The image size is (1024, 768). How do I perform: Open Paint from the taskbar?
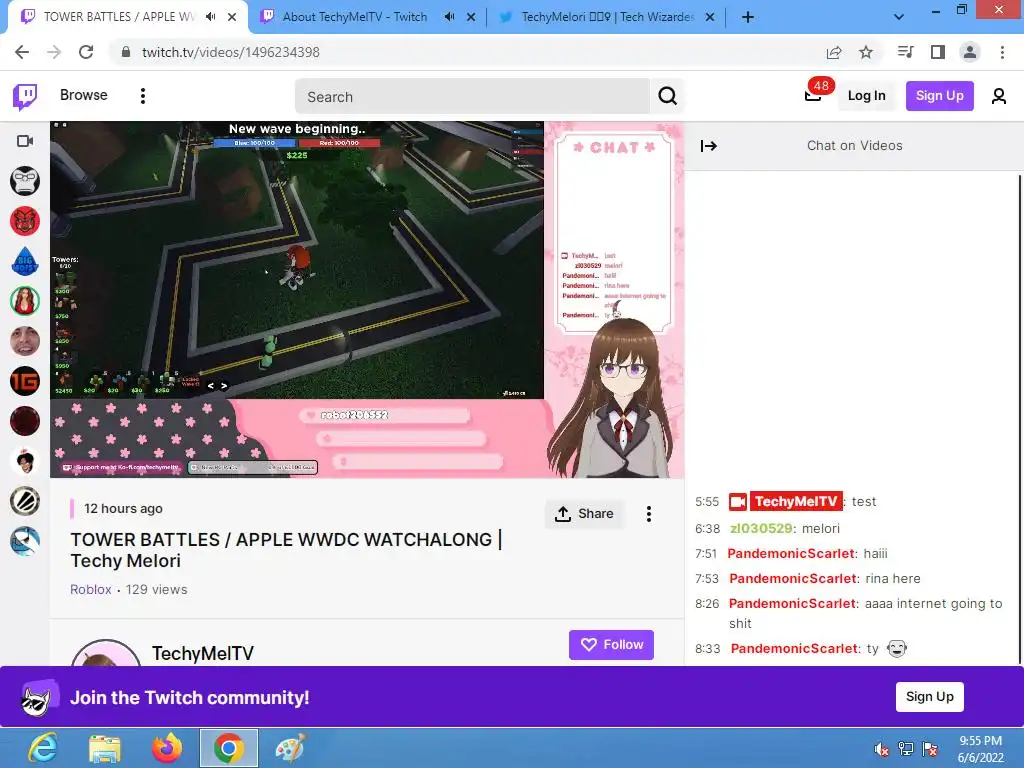pyautogui.click(x=290, y=748)
